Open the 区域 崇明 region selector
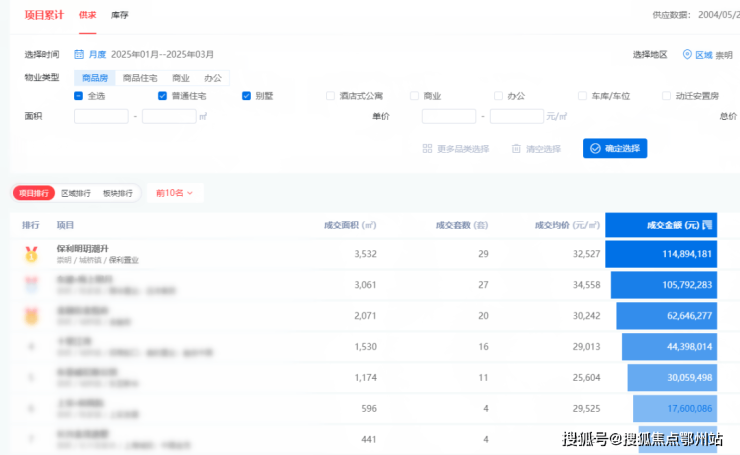Viewport: 740px width, 455px height. tap(712, 55)
